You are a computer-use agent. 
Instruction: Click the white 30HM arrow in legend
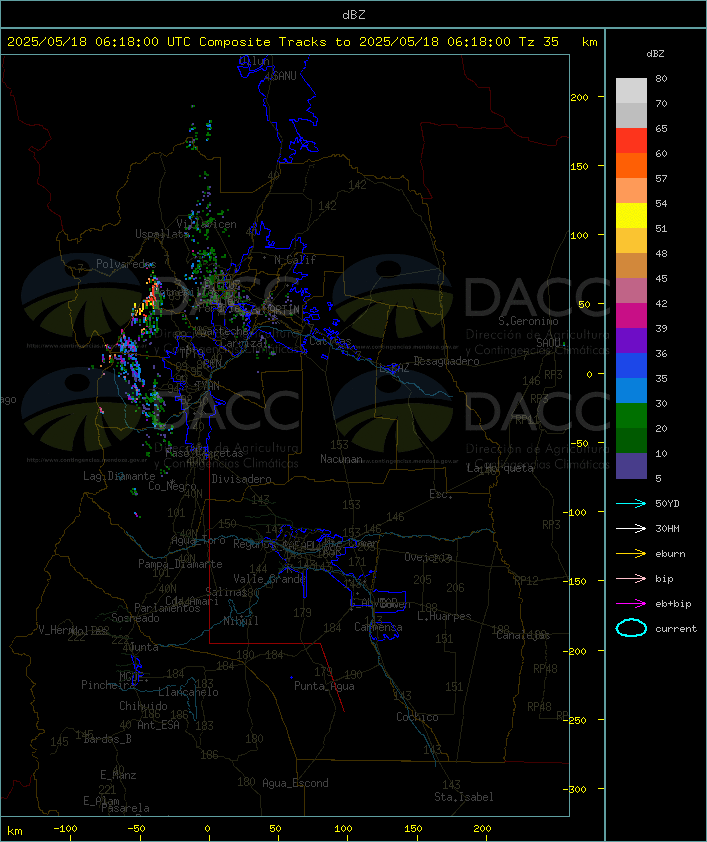[x=631, y=528]
